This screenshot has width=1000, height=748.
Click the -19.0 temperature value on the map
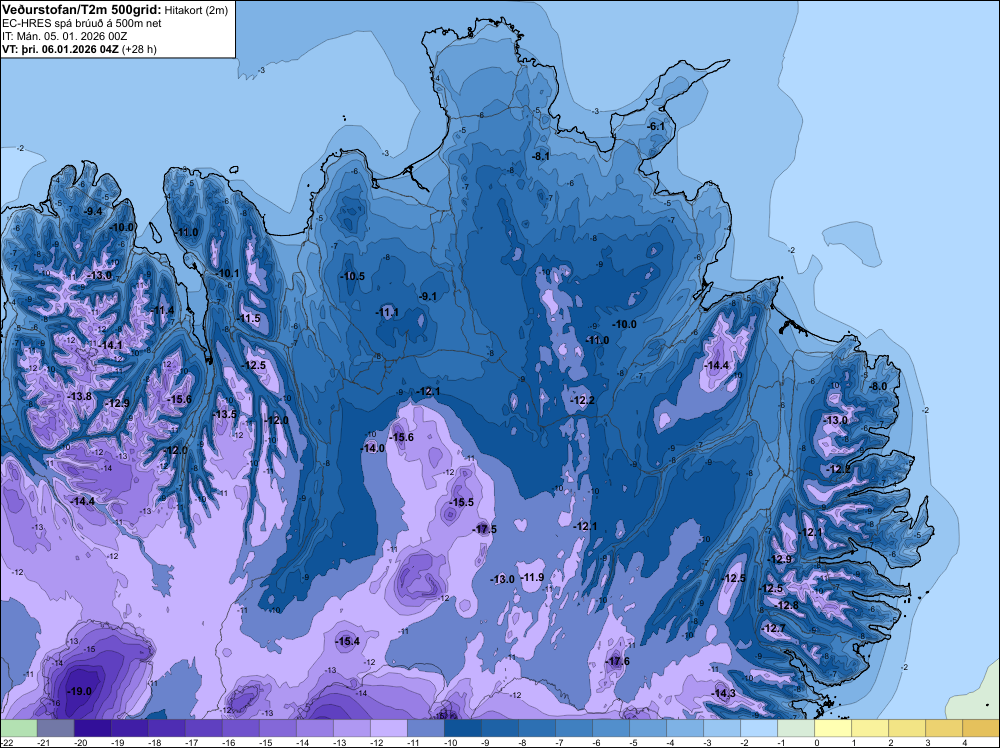tap(80, 691)
